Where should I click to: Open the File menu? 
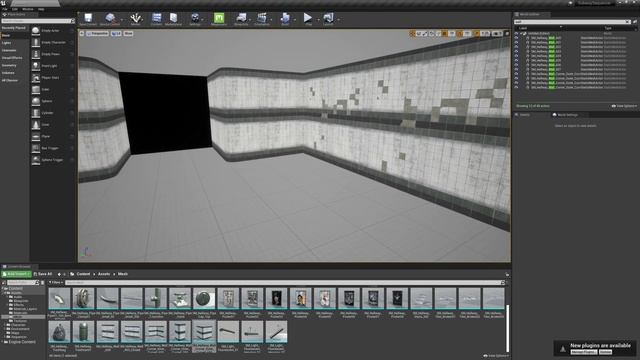coord(4,9)
